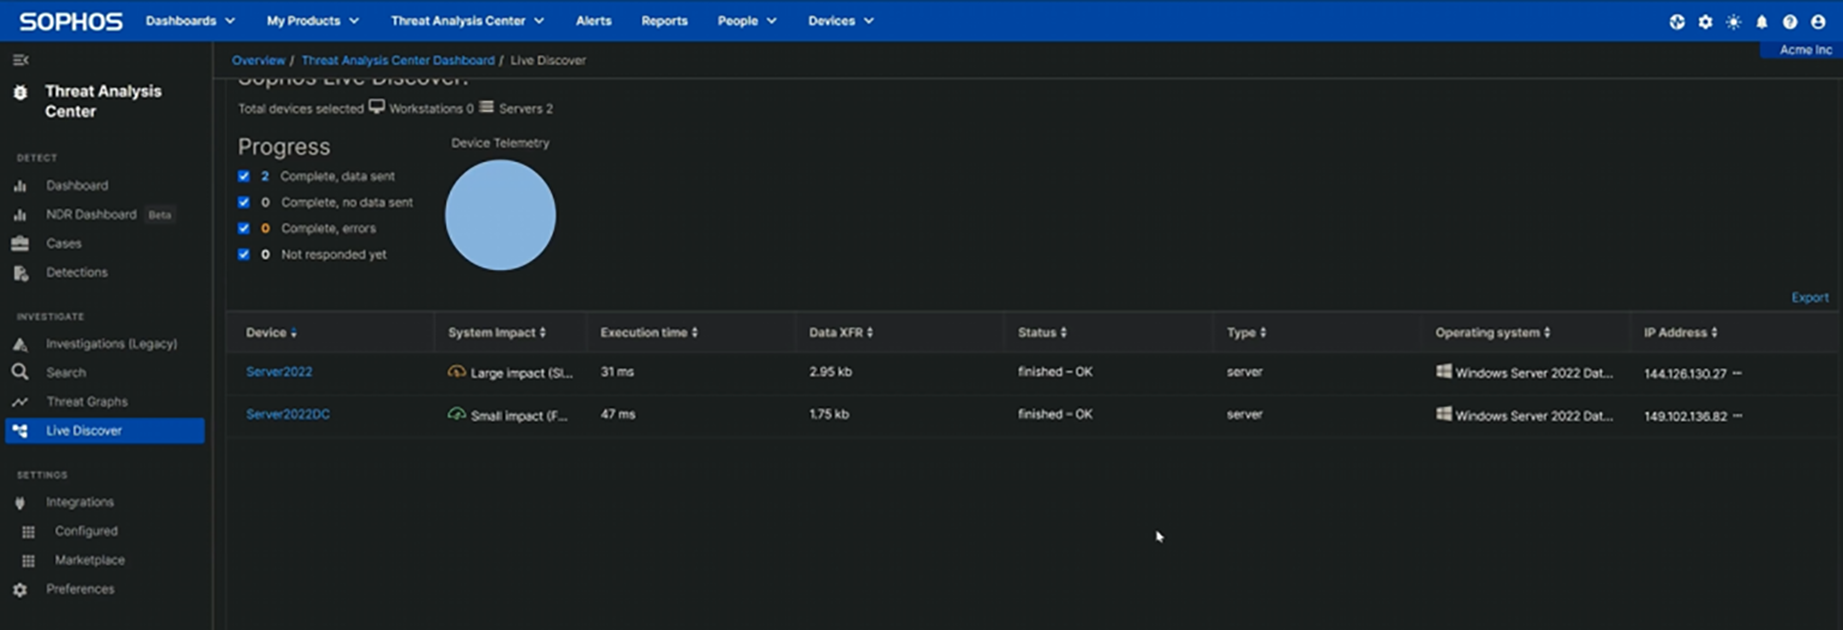Image resolution: width=1843 pixels, height=630 pixels.
Task: Open the My Products dropdown
Action: (312, 21)
